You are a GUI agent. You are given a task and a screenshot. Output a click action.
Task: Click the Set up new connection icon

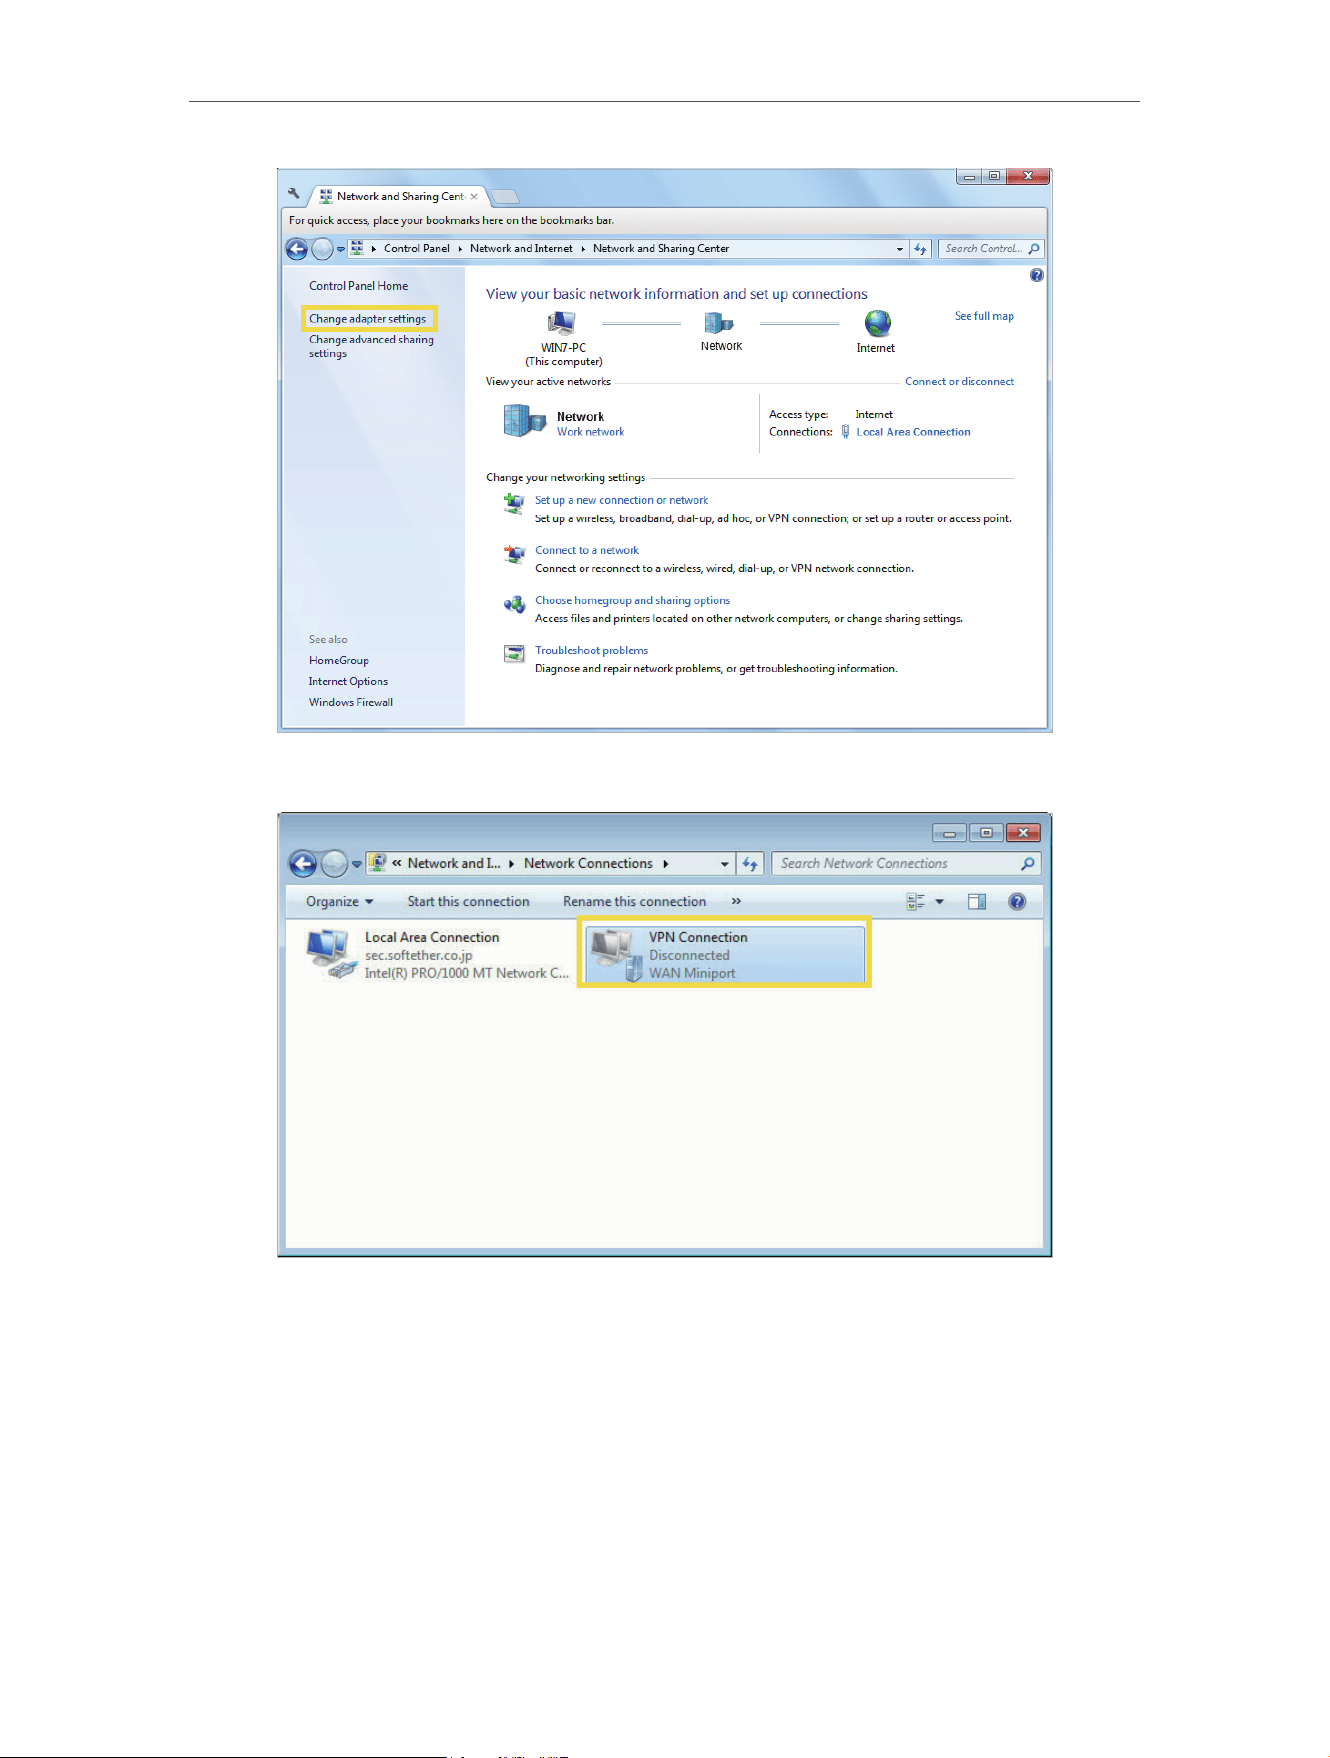tap(514, 503)
